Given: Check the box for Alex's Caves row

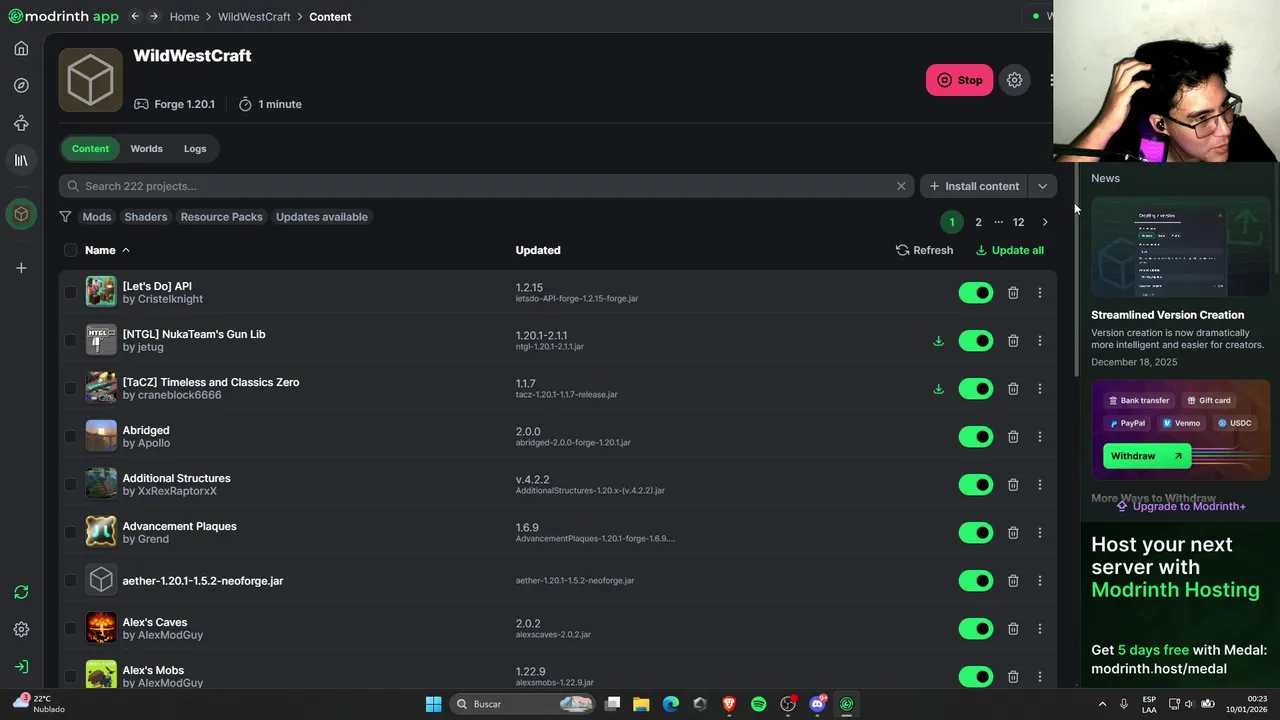Looking at the screenshot, I should (x=70, y=629).
